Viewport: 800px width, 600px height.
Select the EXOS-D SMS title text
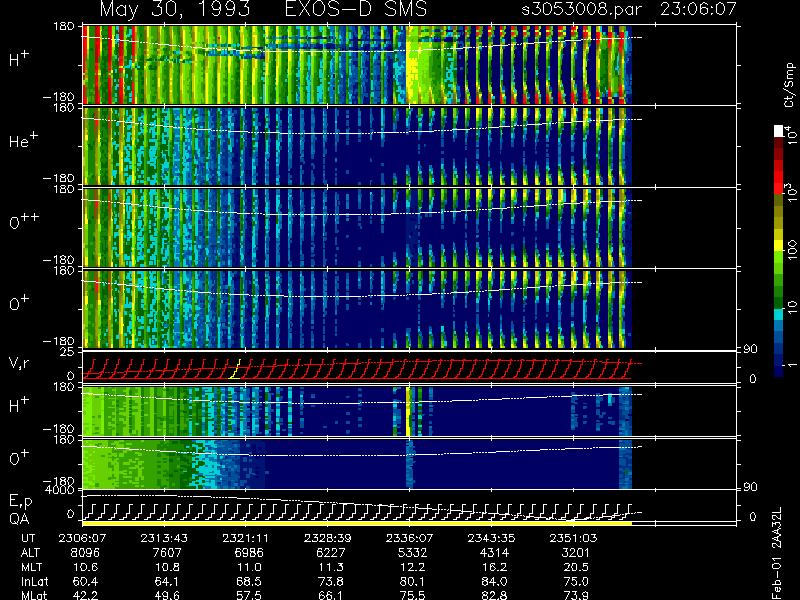point(355,9)
